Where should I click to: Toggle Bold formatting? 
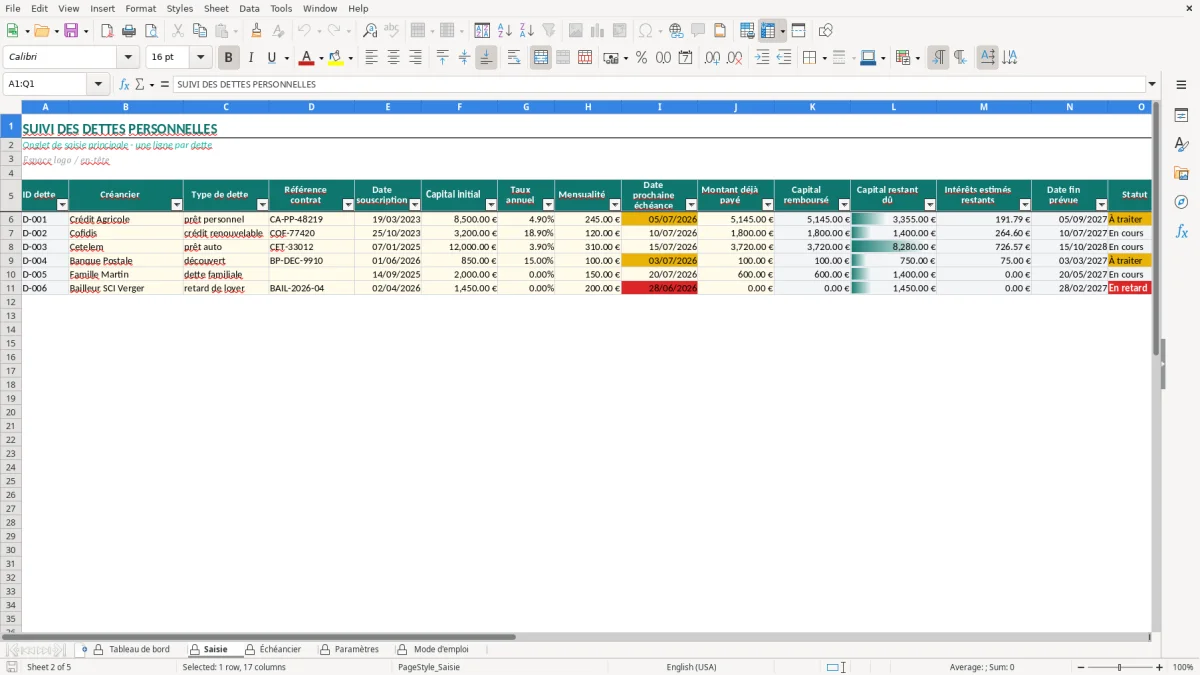coord(228,58)
